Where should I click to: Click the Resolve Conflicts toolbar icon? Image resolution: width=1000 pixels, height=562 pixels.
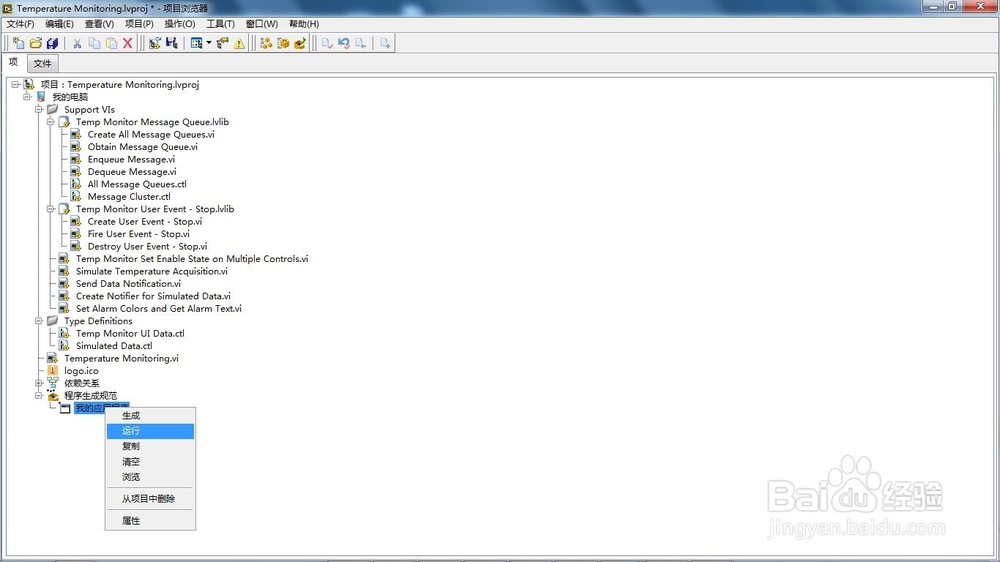[223, 43]
